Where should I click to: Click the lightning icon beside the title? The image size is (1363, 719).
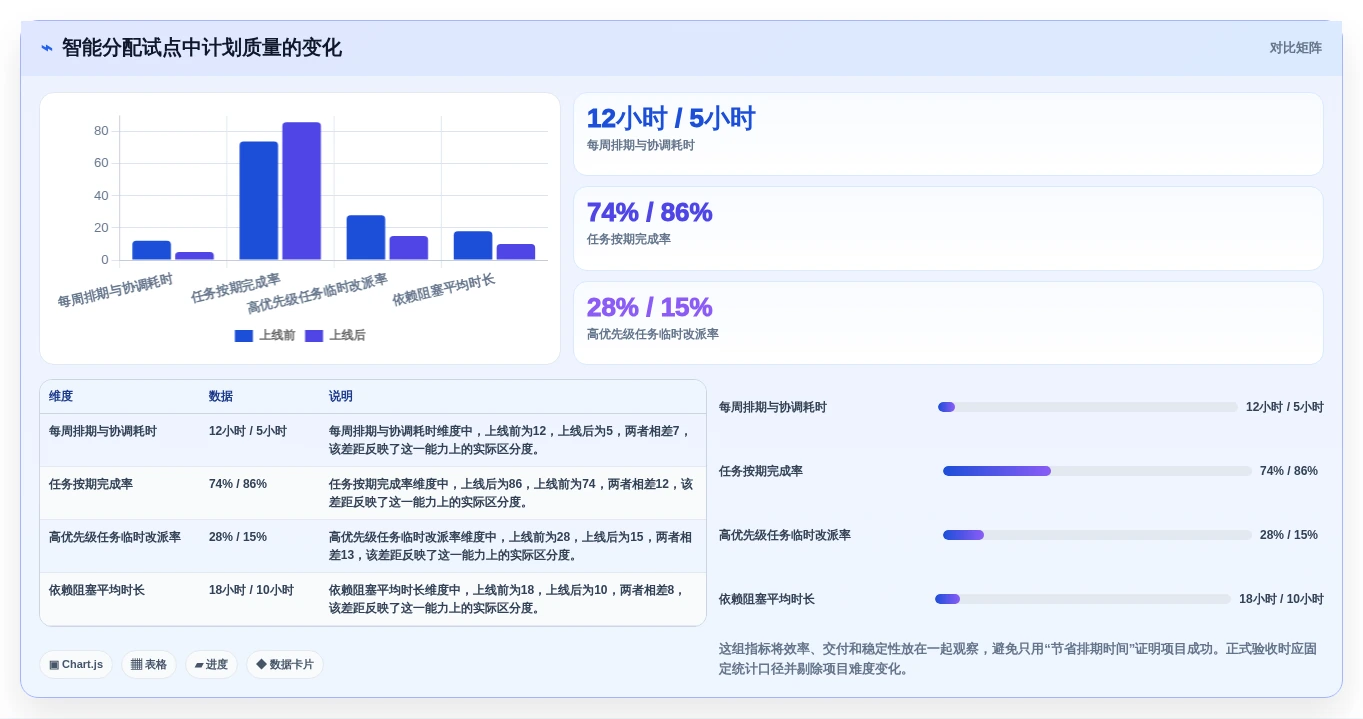[x=47, y=48]
